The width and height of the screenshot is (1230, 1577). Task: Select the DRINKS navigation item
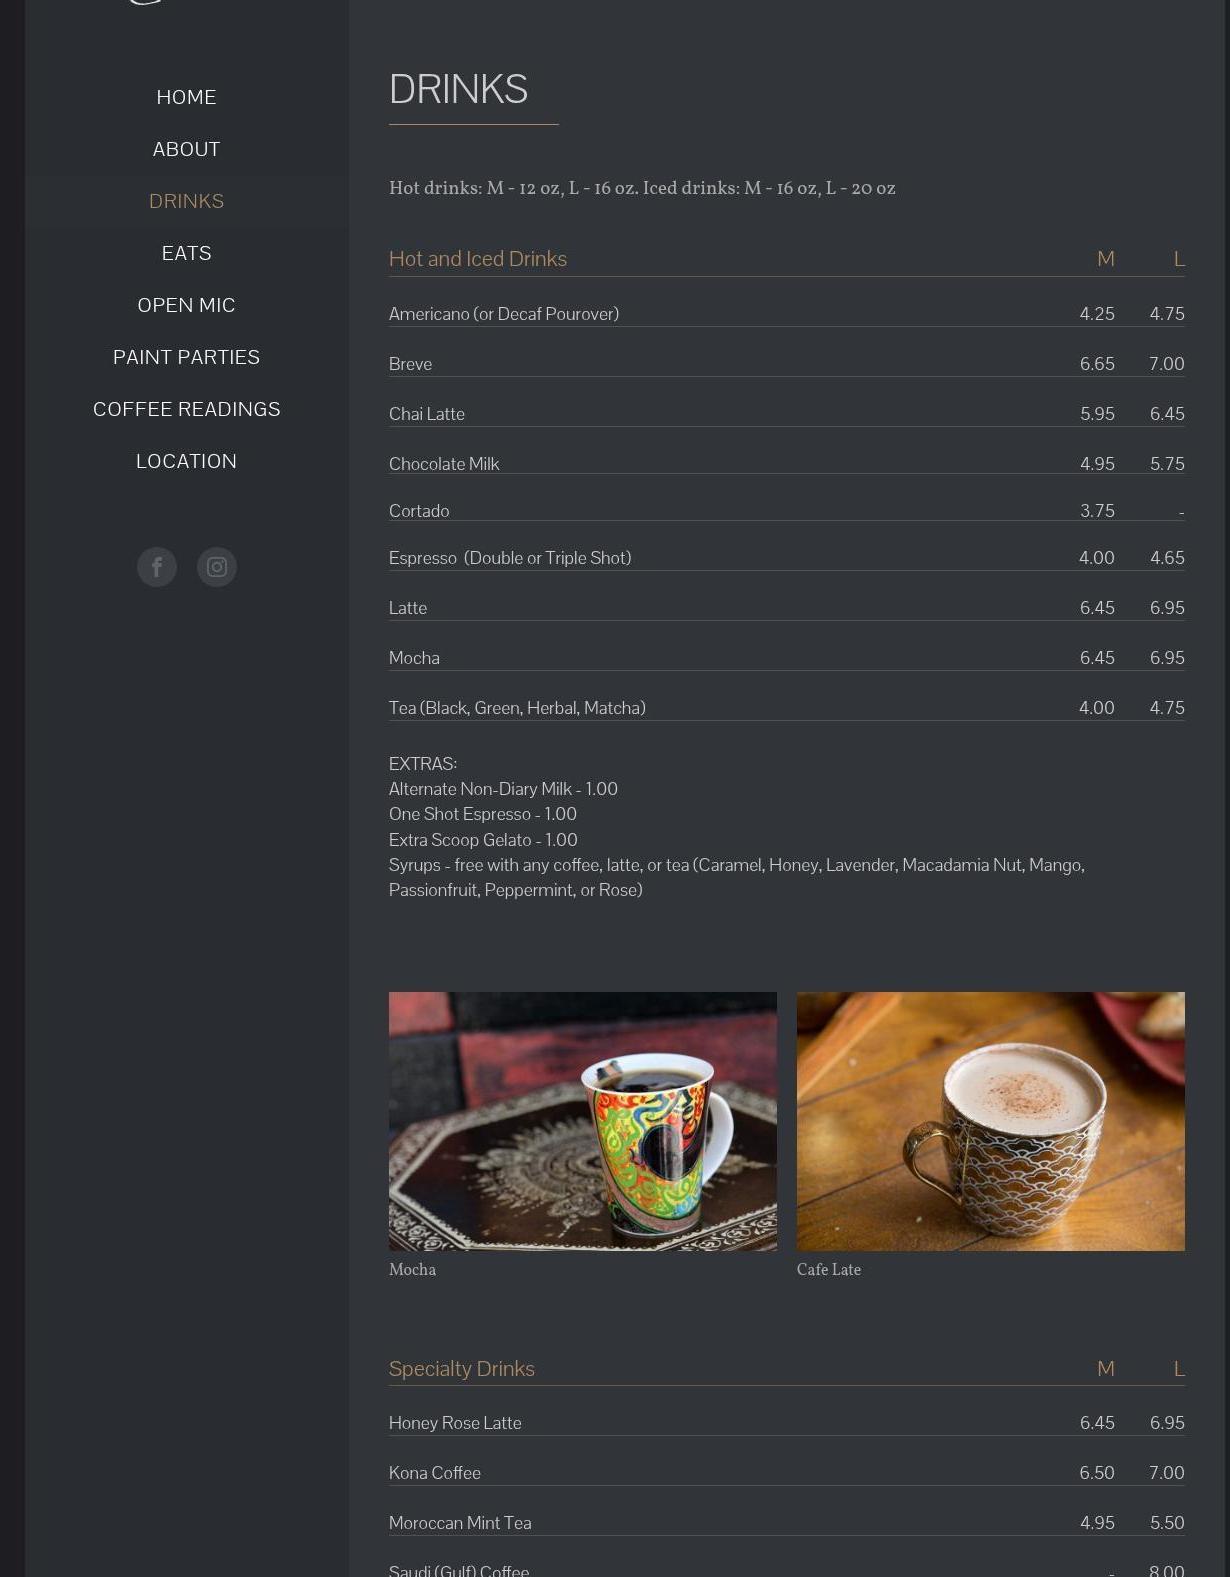click(x=187, y=201)
